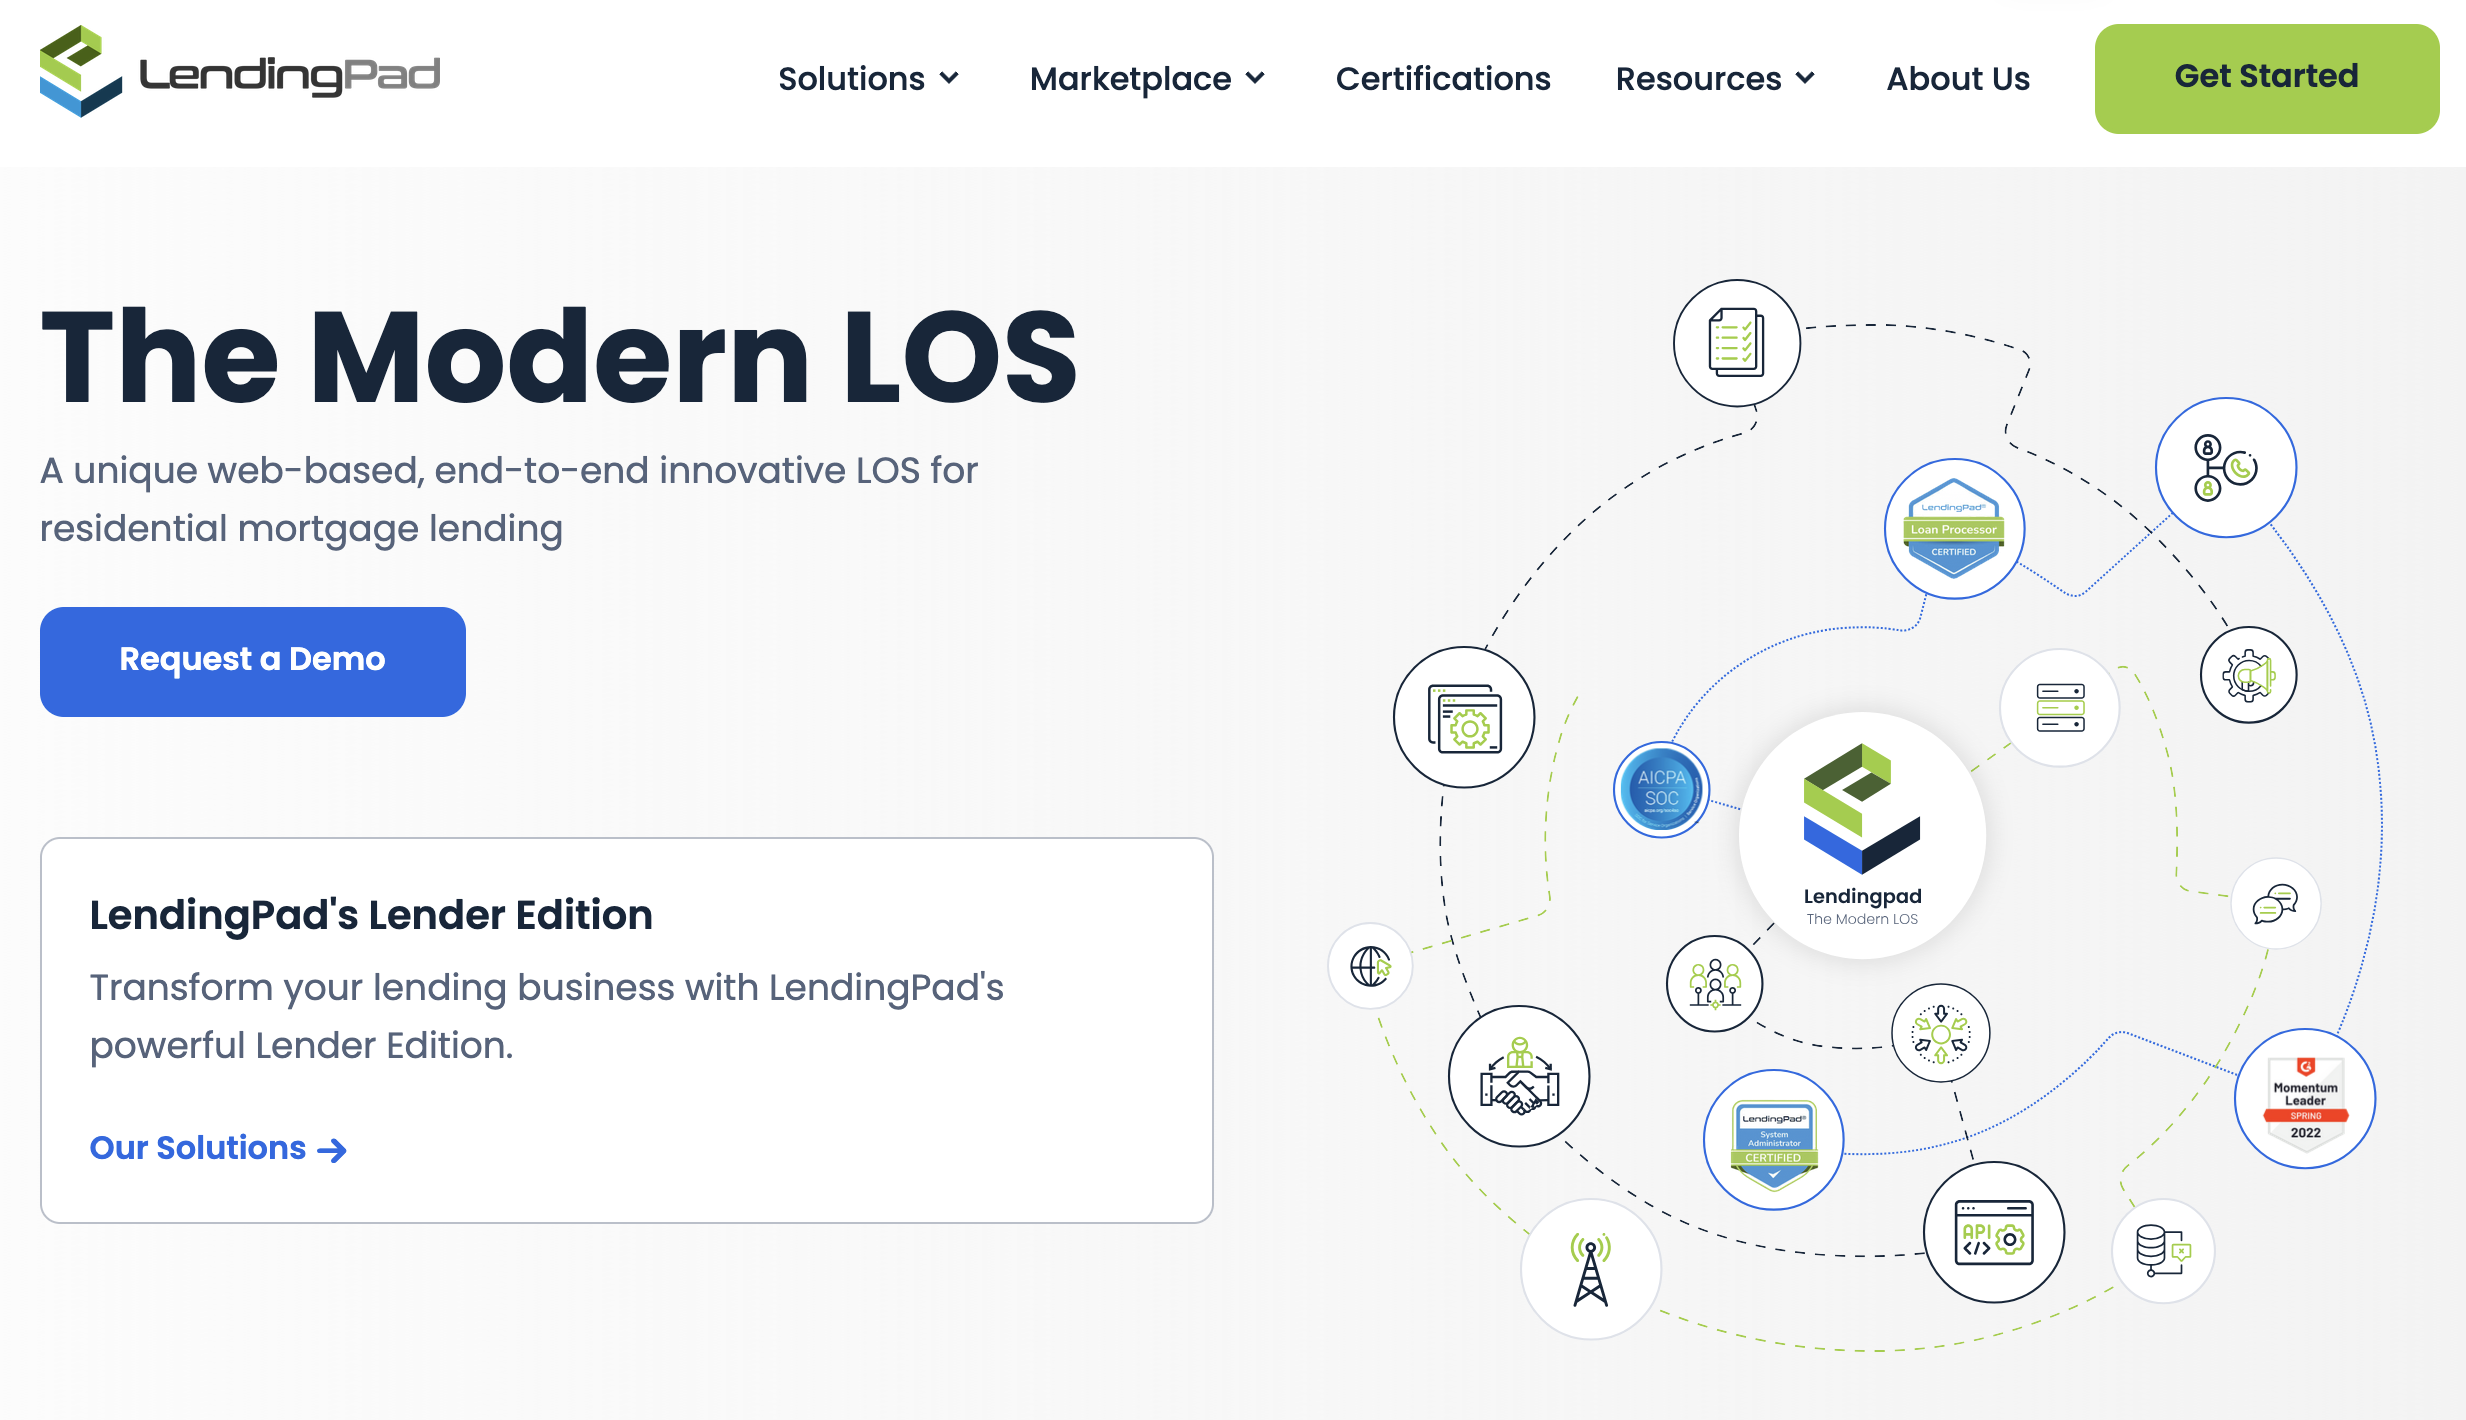2466x1420 pixels.
Task: Navigate to the About Us section
Action: tap(1956, 78)
